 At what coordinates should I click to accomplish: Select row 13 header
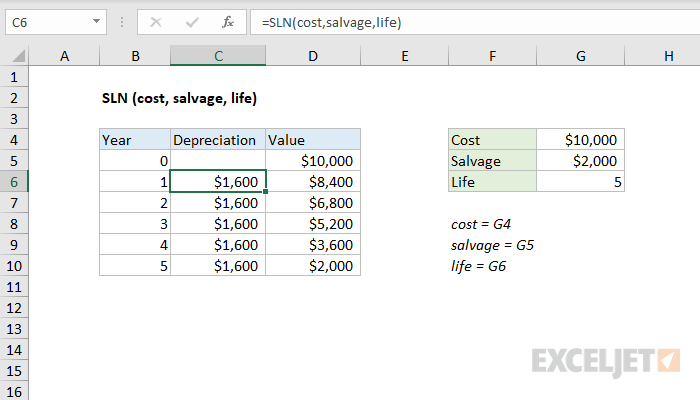[x=14, y=329]
